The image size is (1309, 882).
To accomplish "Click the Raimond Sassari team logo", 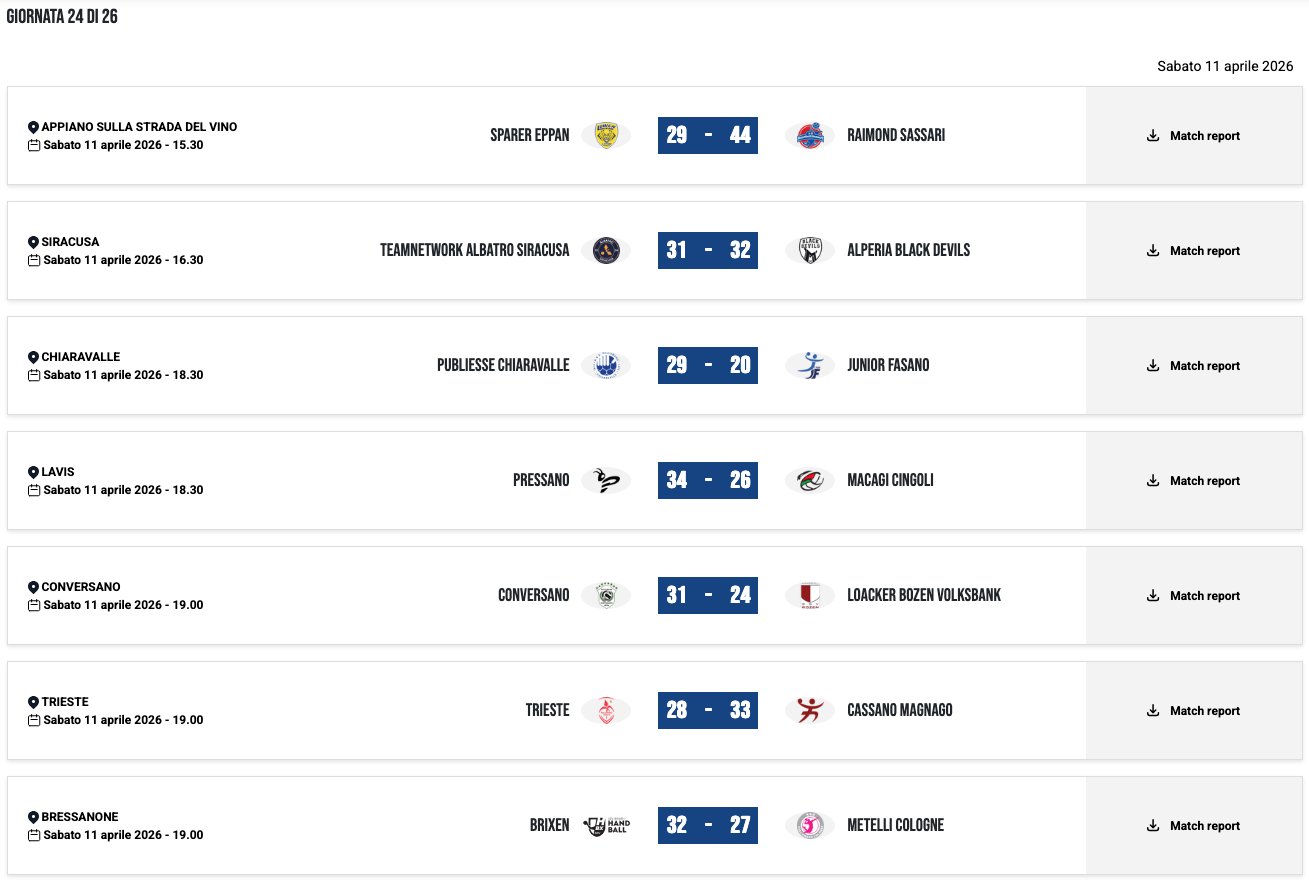I will point(810,135).
